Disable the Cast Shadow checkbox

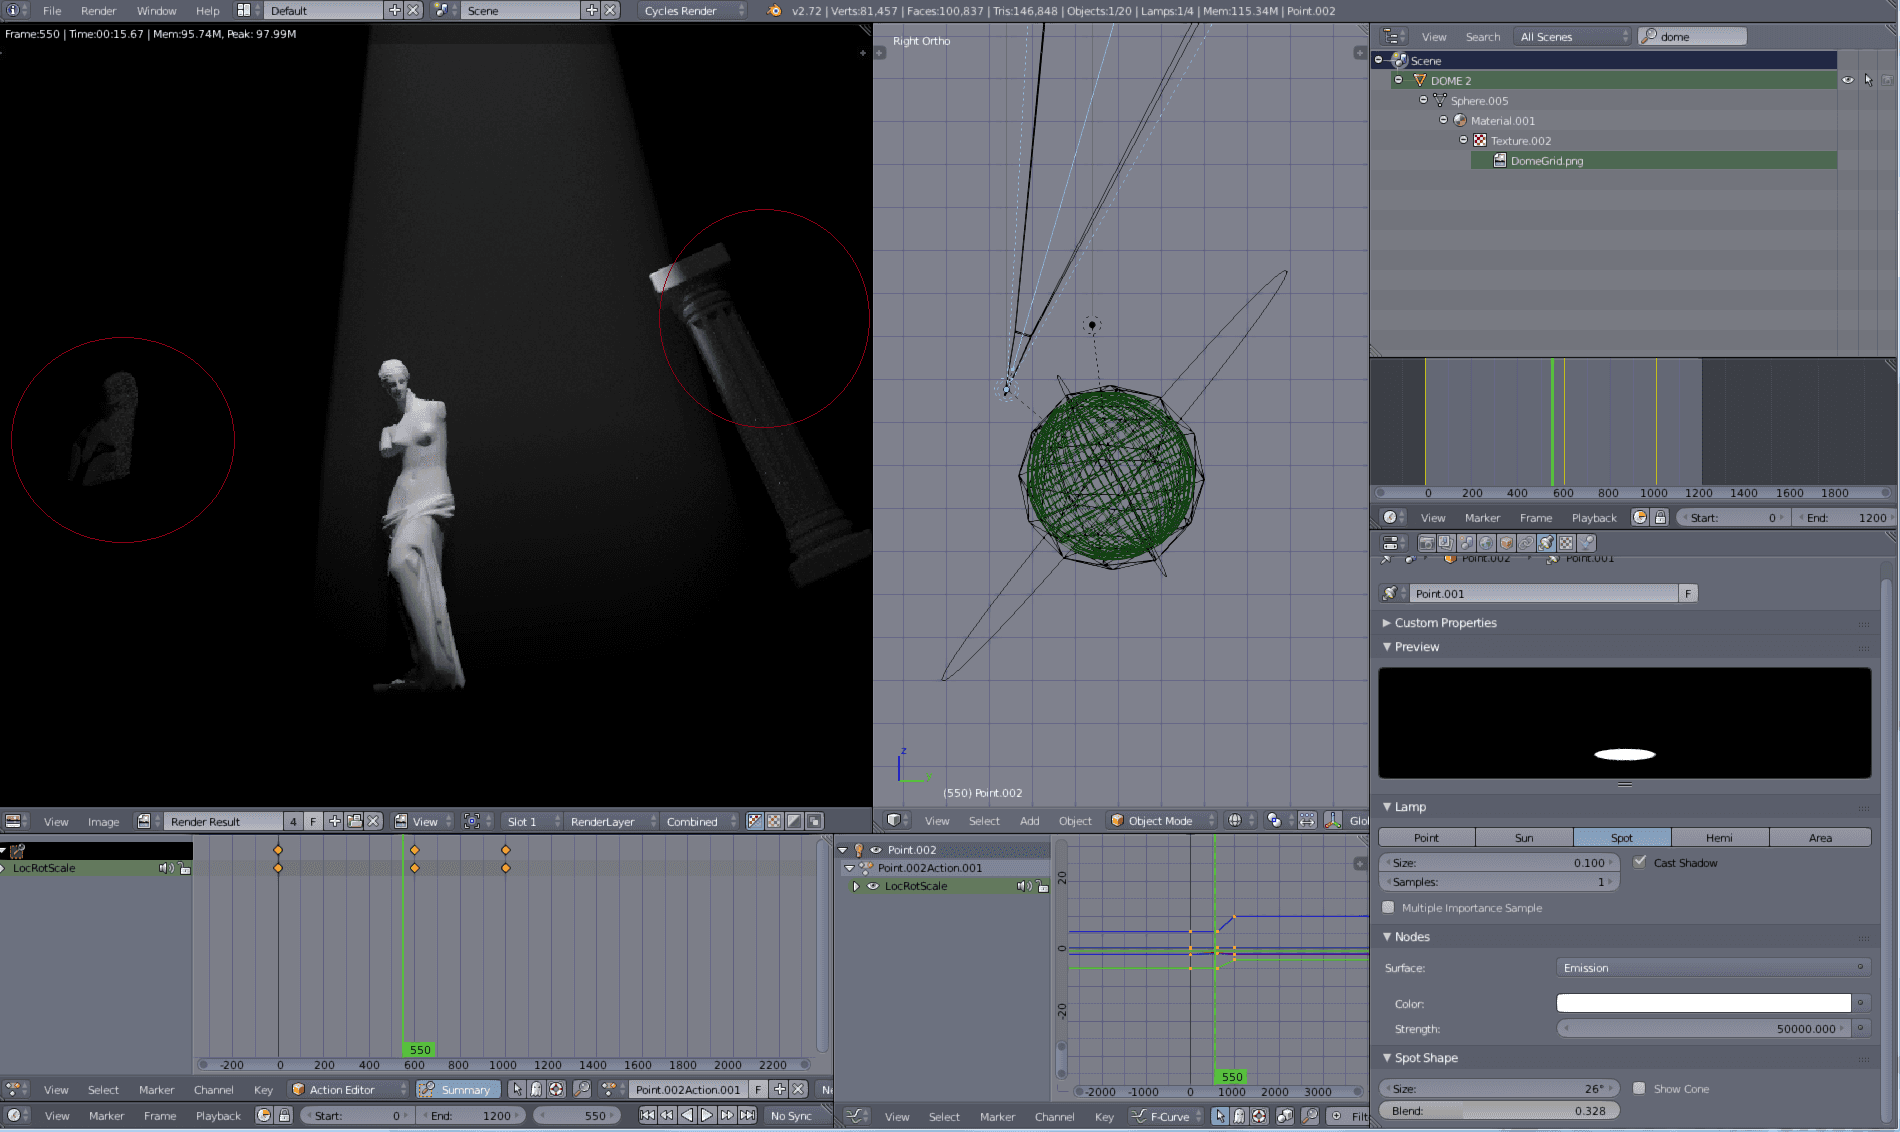click(1640, 862)
